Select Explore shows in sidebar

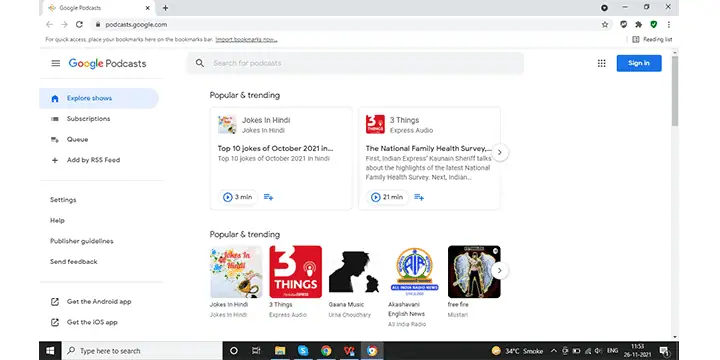coord(99,98)
